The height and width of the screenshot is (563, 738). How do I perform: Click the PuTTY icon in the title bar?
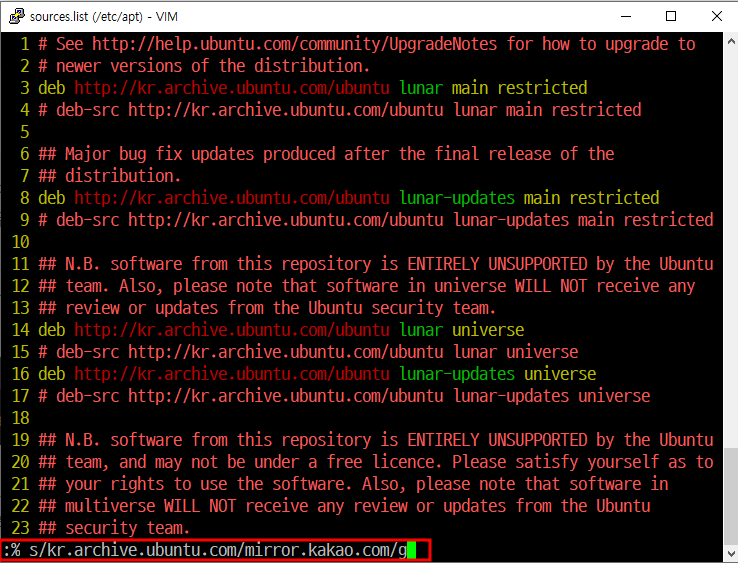coord(16,16)
